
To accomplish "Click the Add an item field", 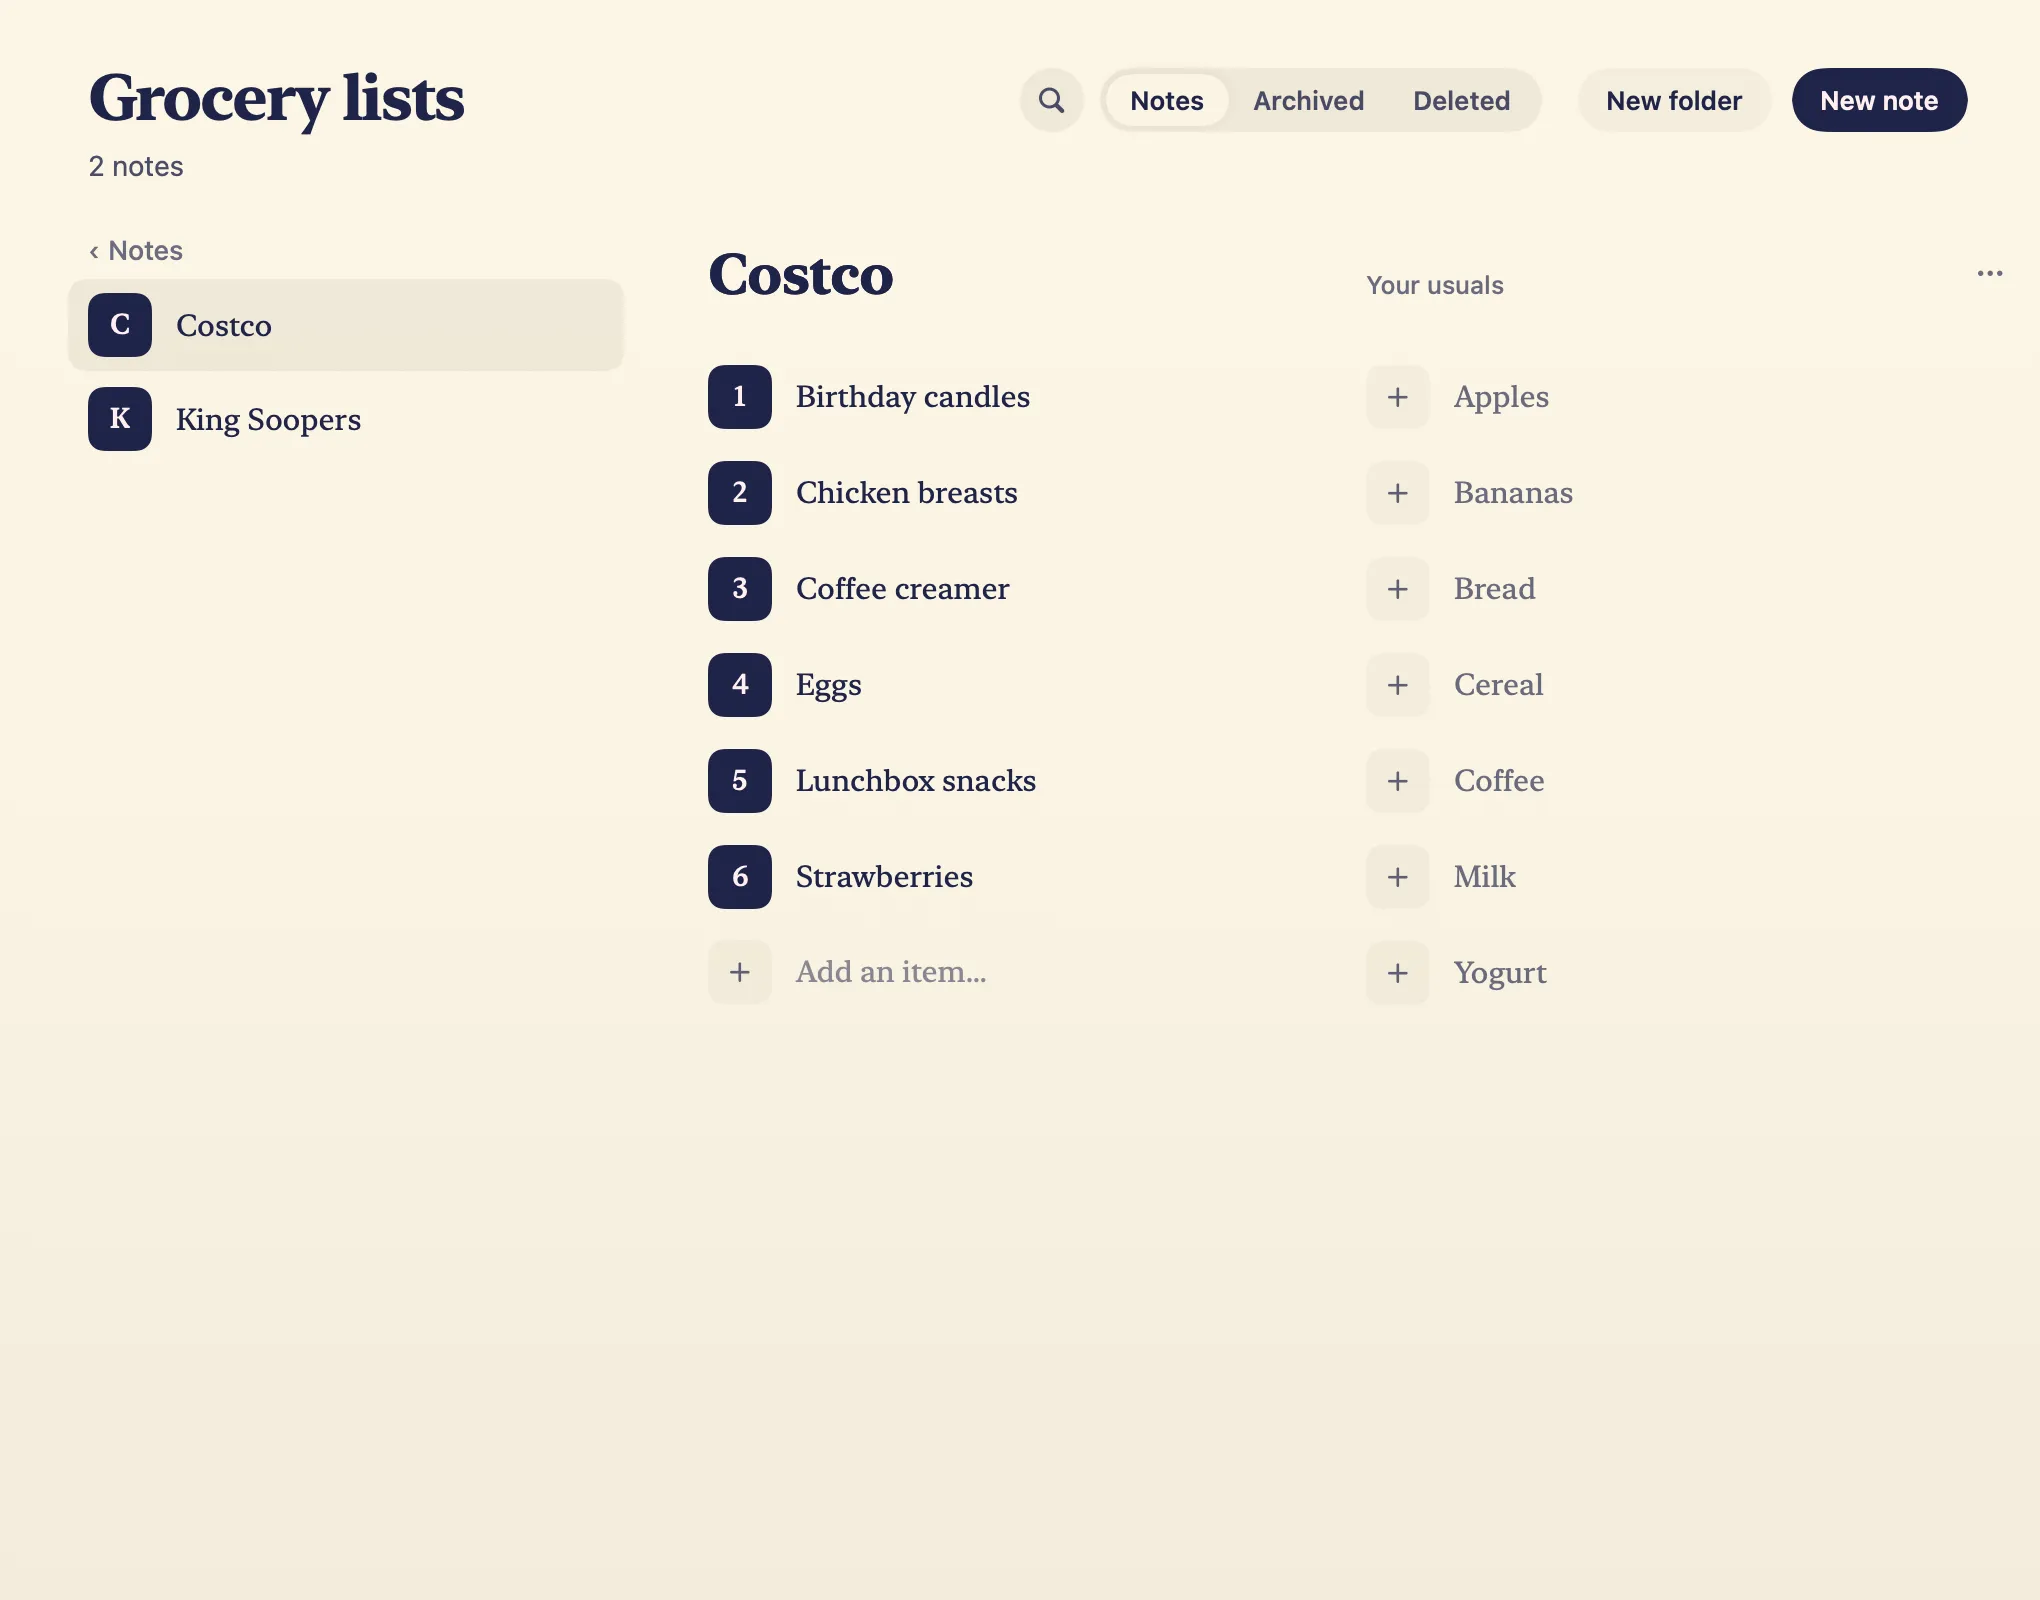I will click(891, 972).
